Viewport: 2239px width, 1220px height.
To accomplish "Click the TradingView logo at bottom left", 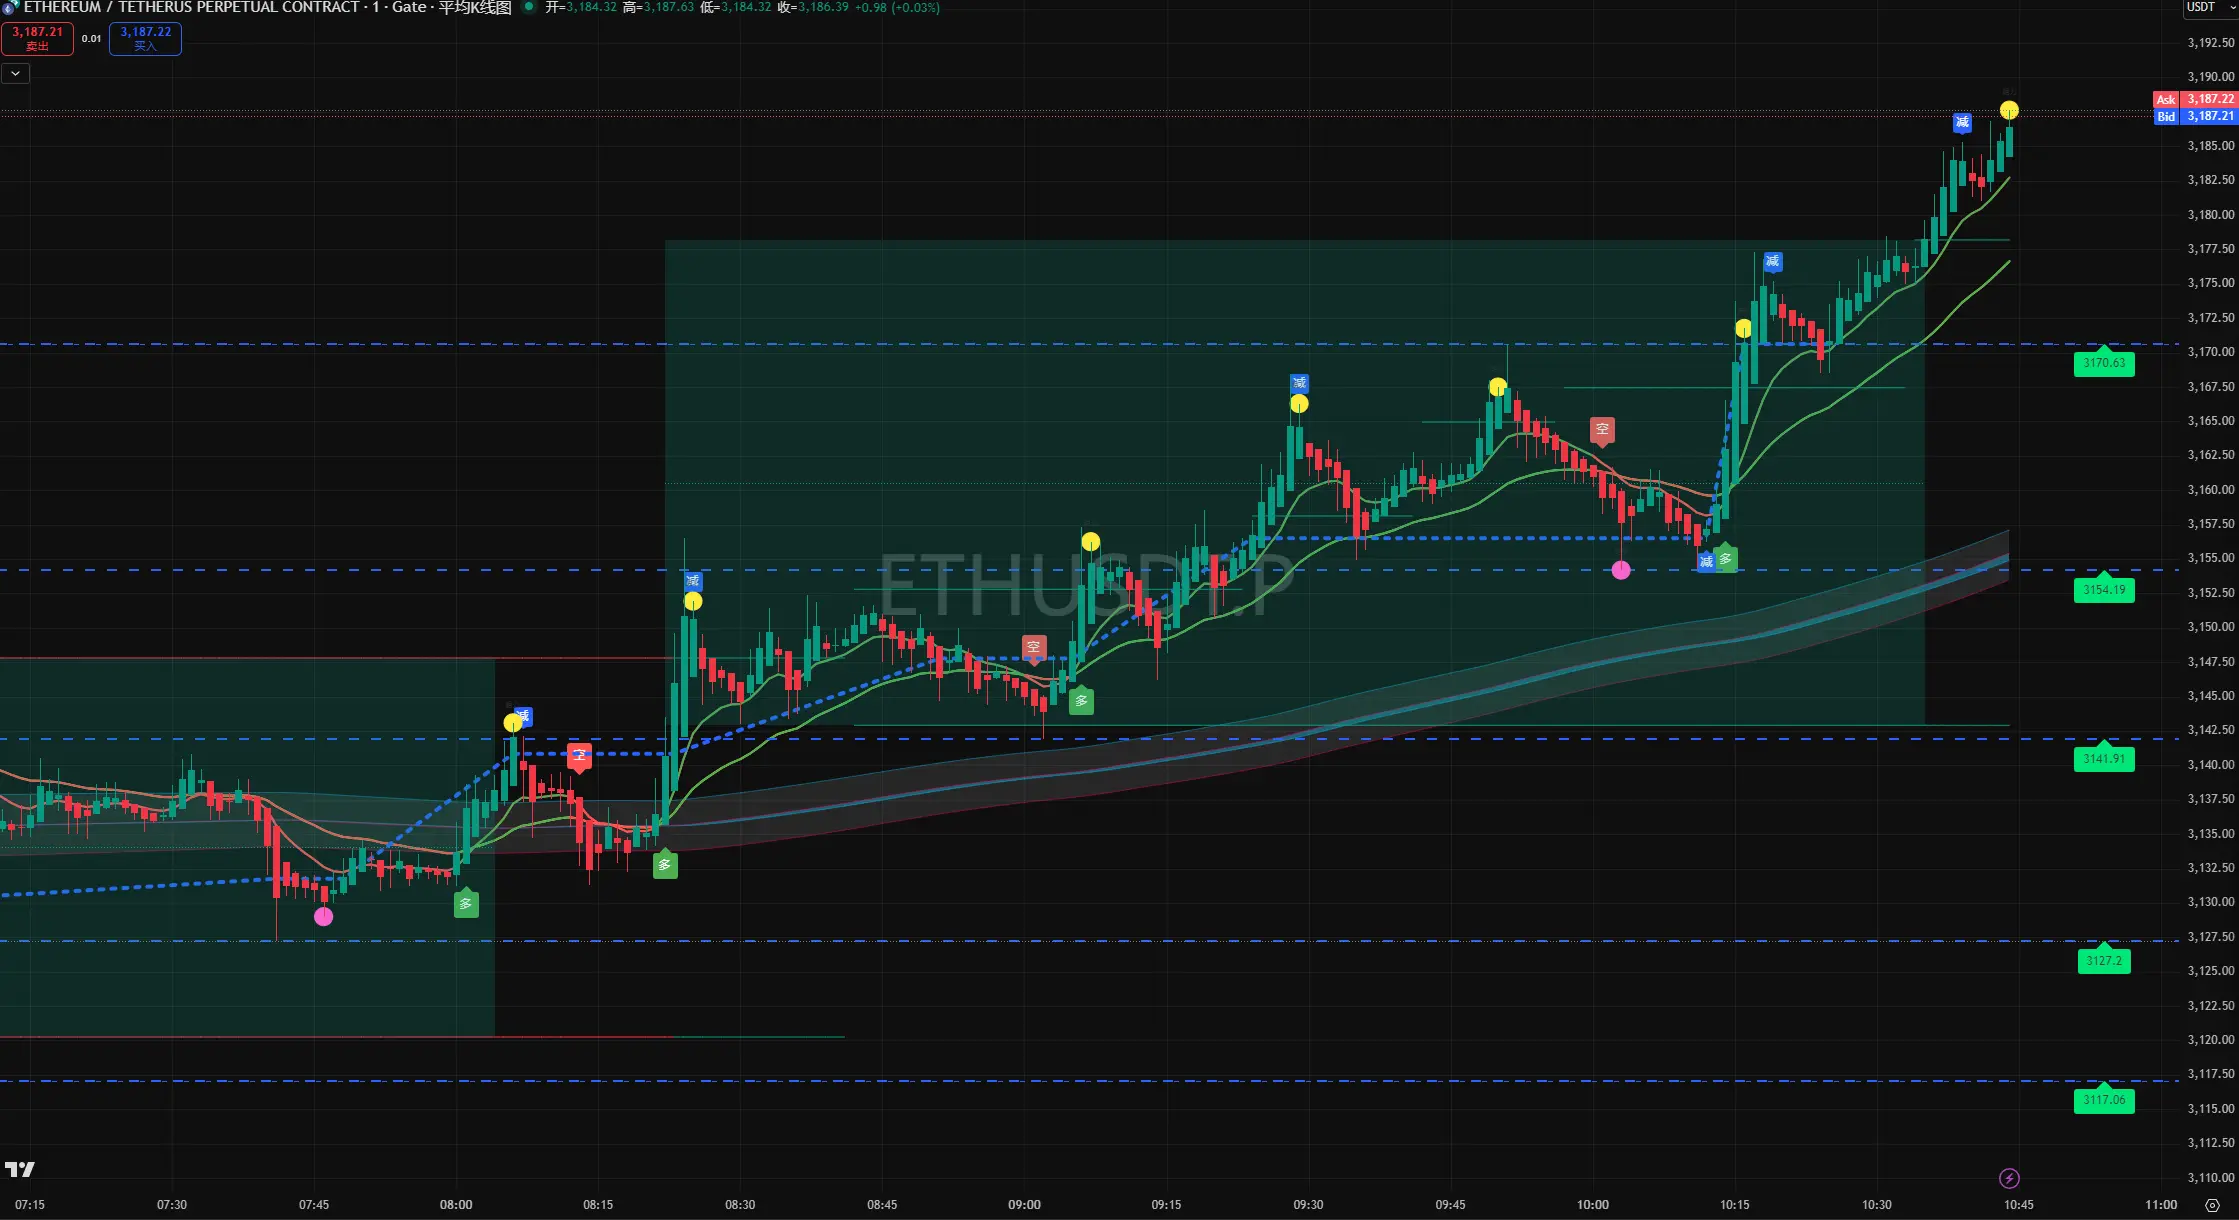I will coord(20,1169).
